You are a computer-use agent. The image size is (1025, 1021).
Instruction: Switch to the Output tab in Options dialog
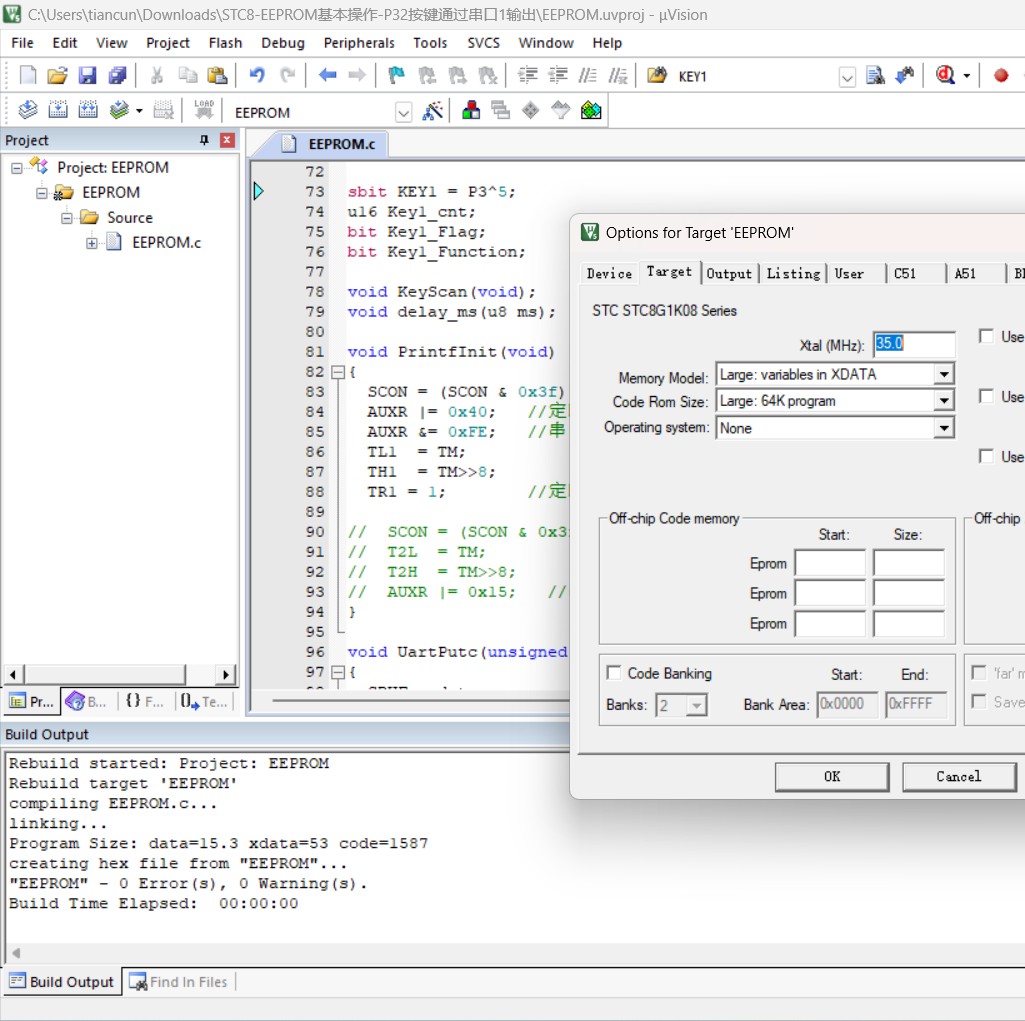(729, 273)
